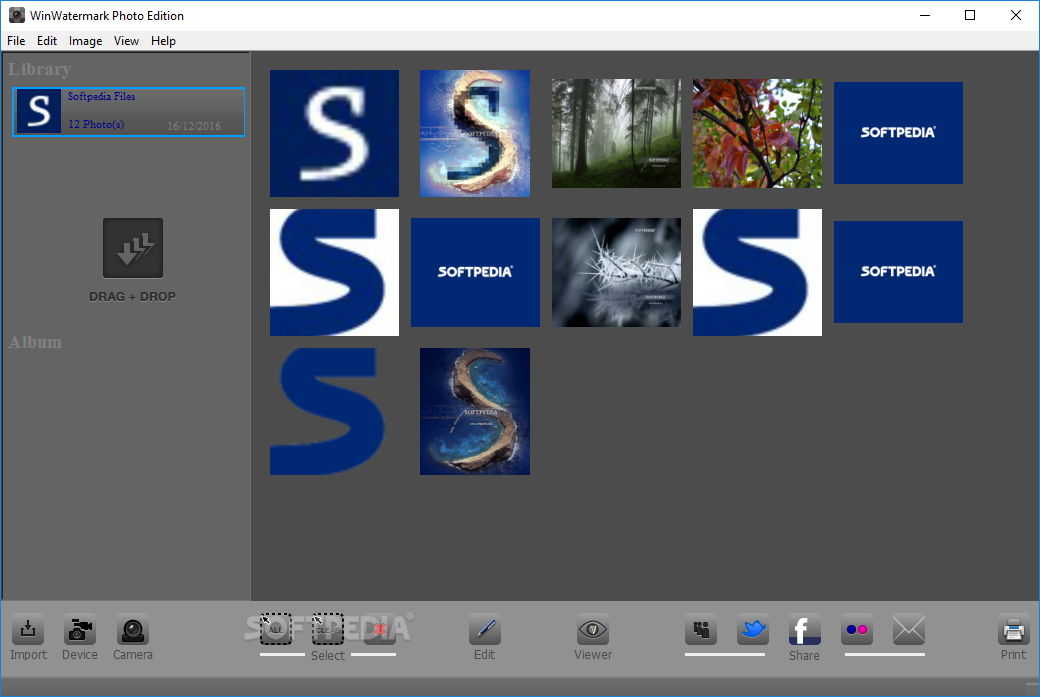
Task: Click the Album heading
Action: [35, 342]
